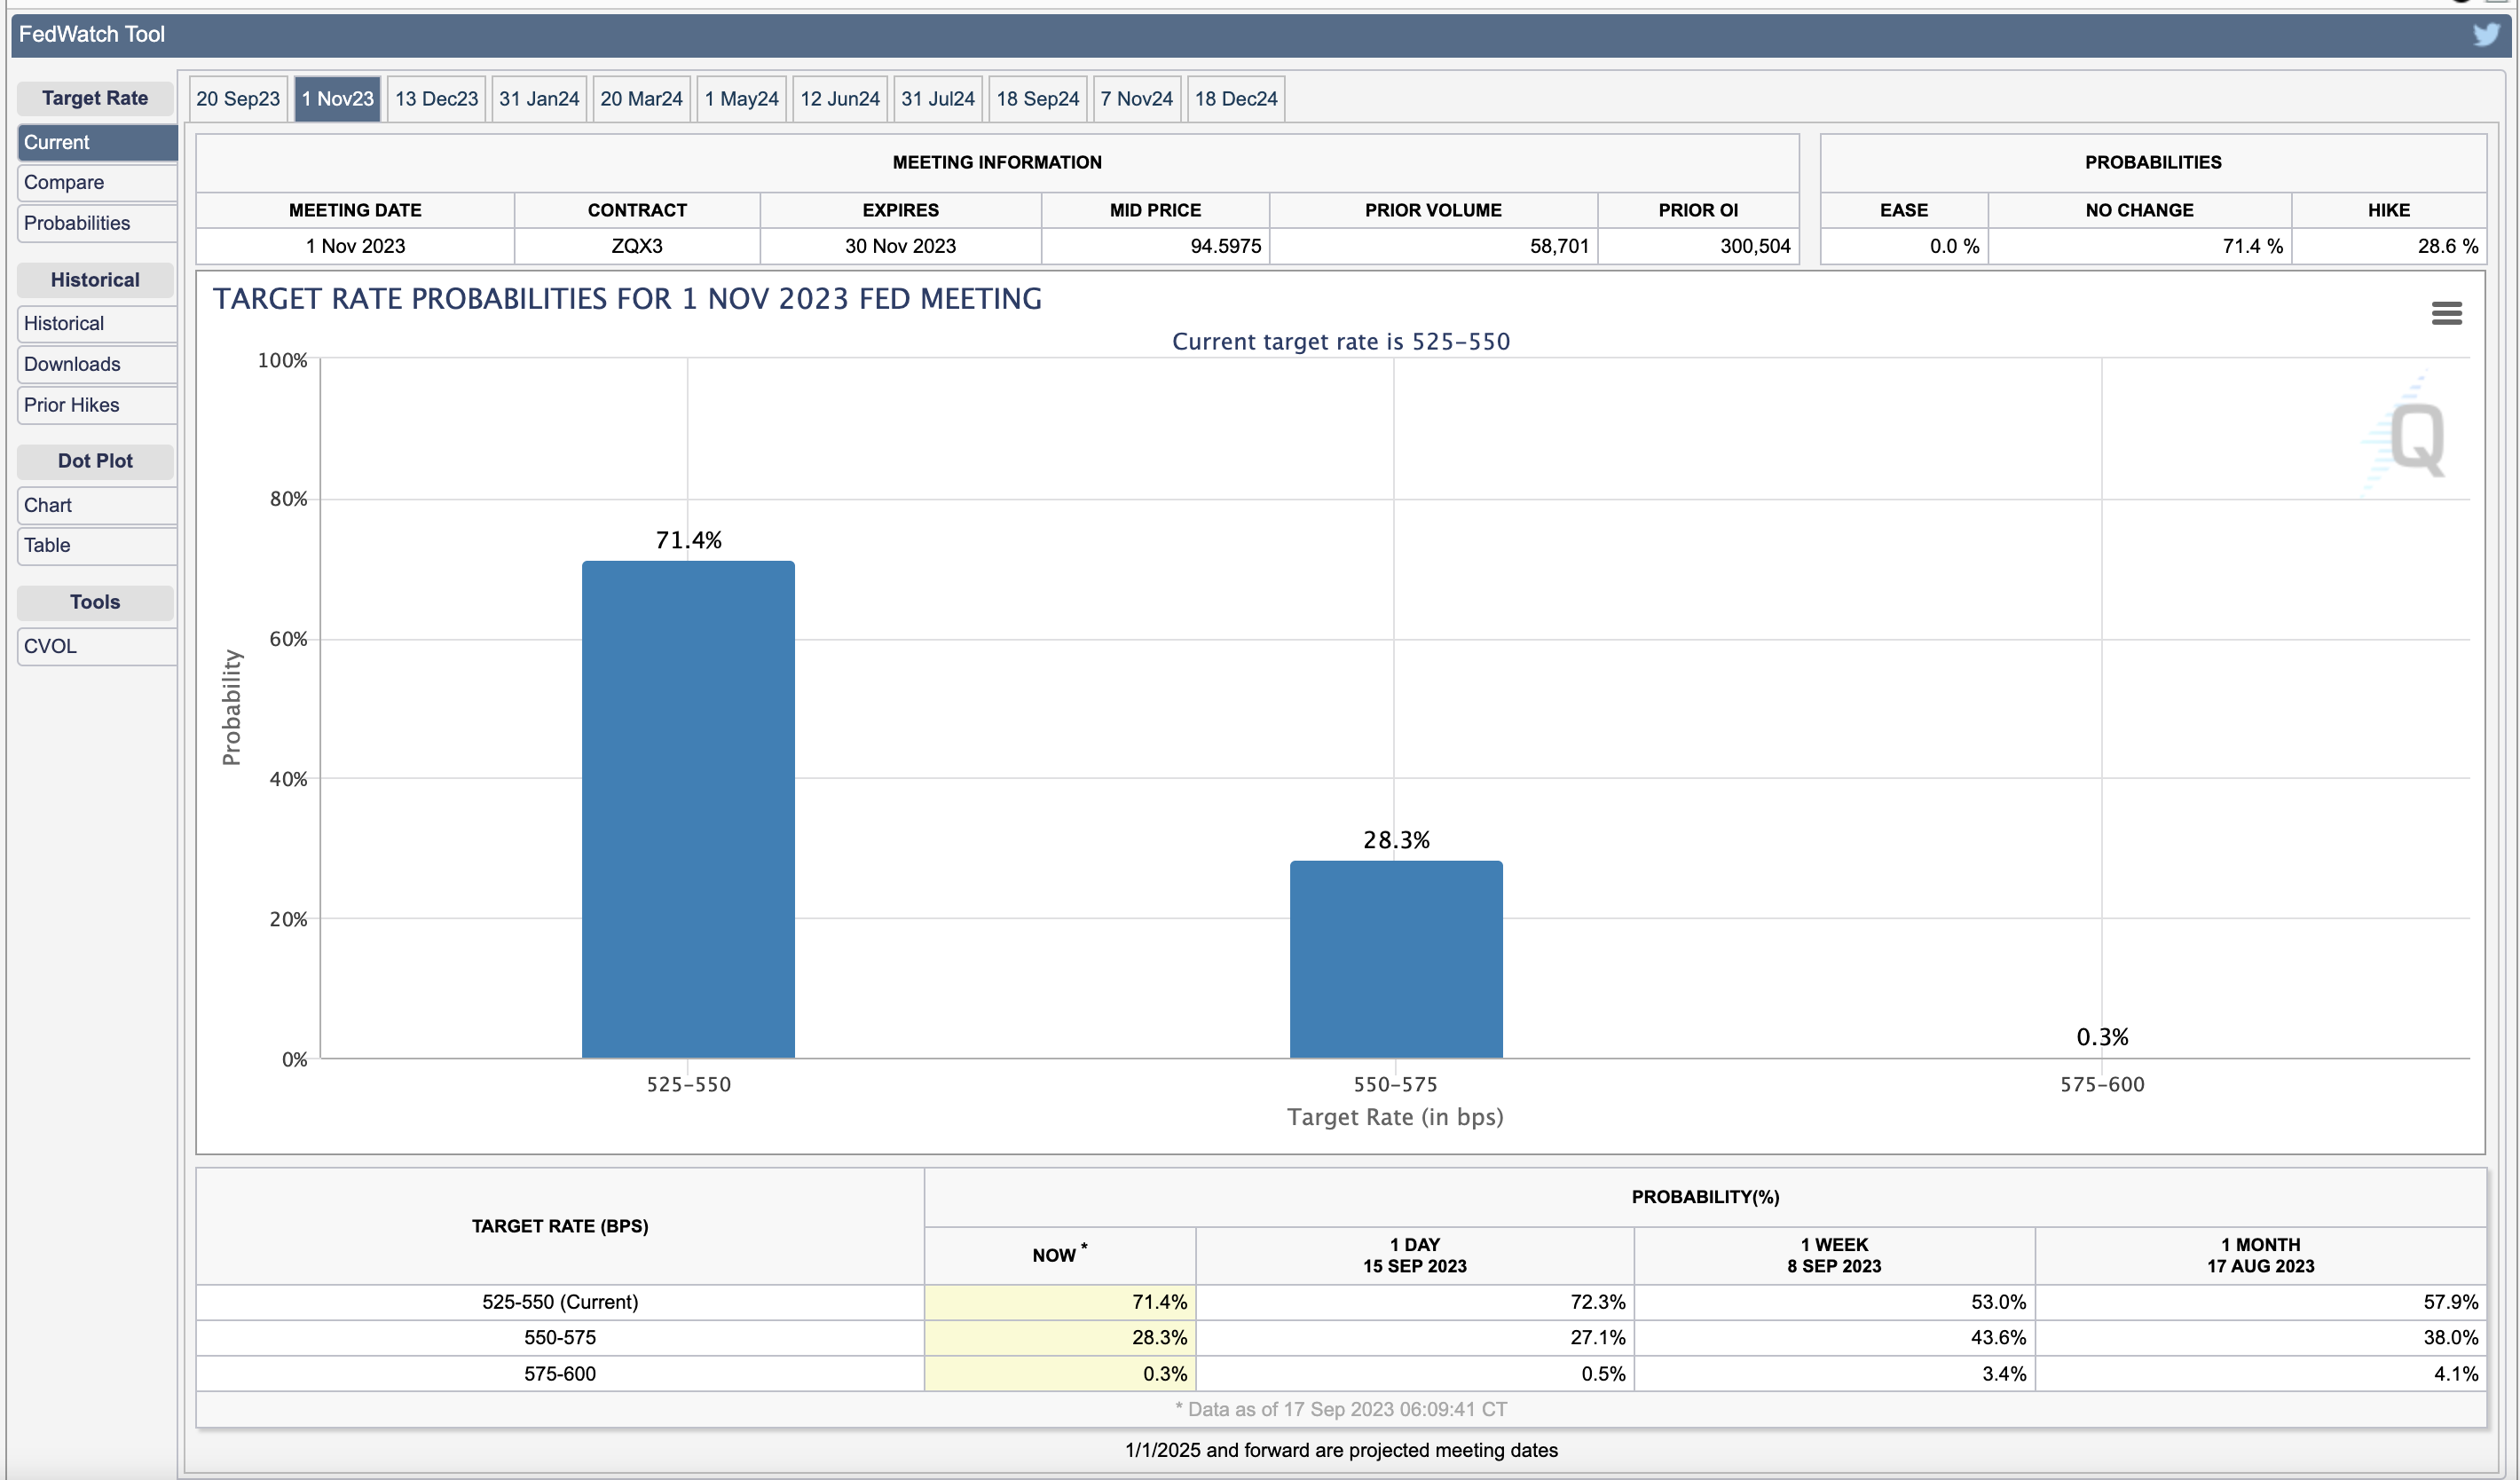This screenshot has width=2520, height=1480.
Task: Open the chart hamburger menu icon
Action: pyautogui.click(x=2446, y=313)
